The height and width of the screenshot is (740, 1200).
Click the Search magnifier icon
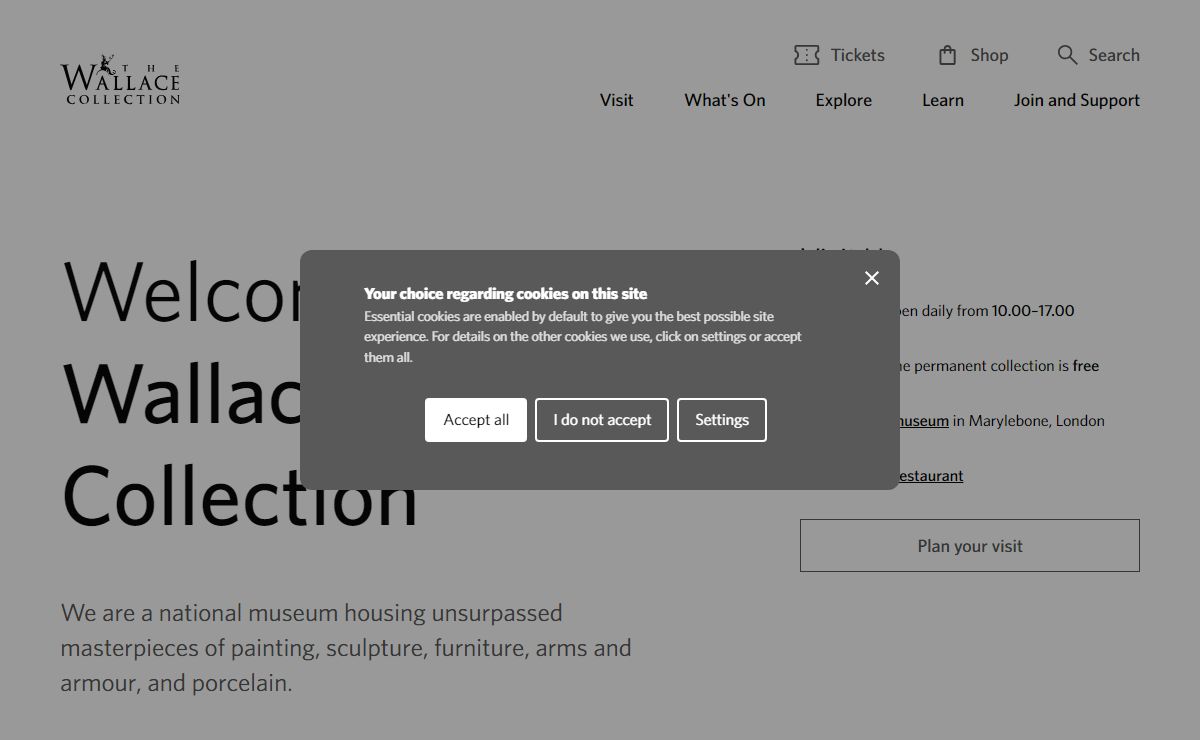(1067, 55)
